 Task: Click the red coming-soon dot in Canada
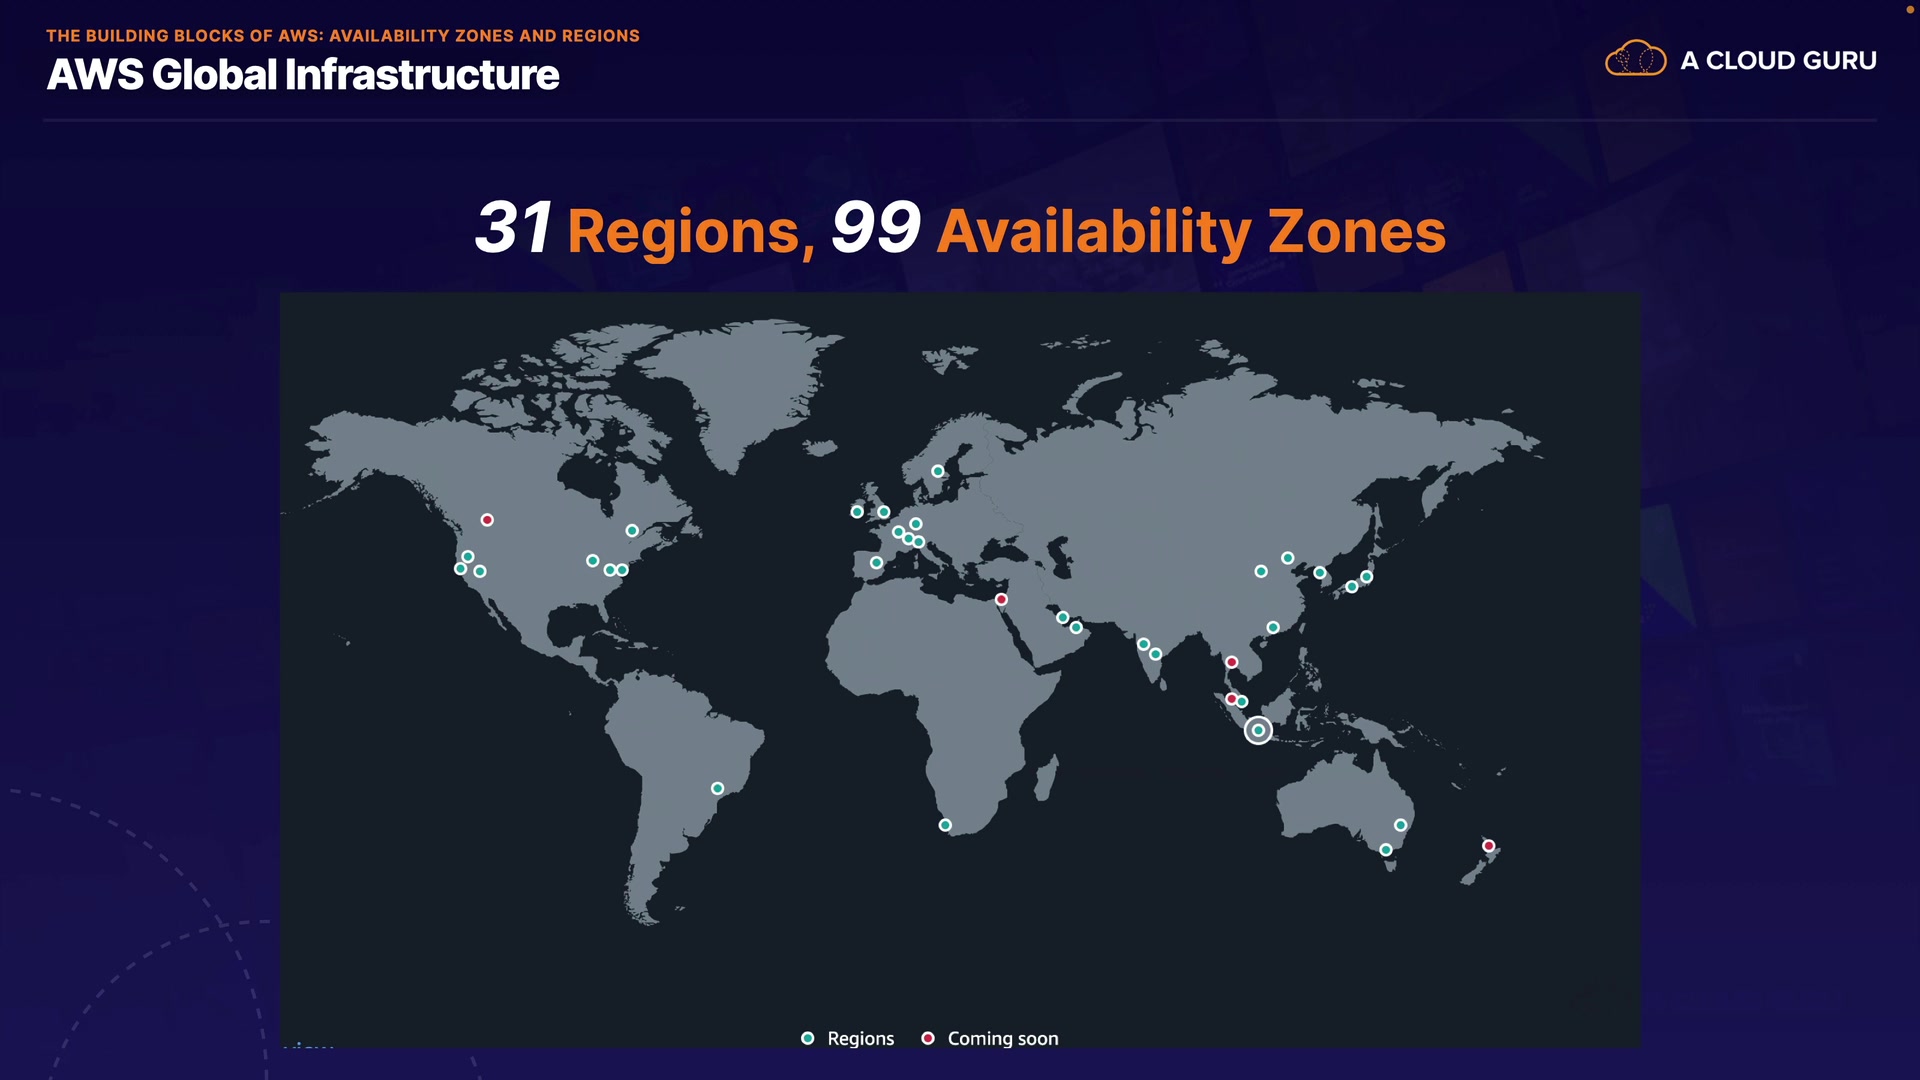487,520
